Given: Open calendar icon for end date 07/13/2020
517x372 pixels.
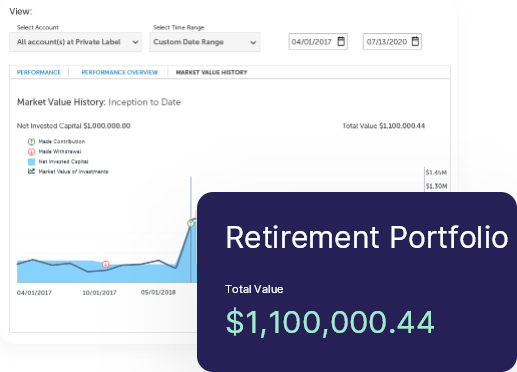Looking at the screenshot, I should pos(415,41).
